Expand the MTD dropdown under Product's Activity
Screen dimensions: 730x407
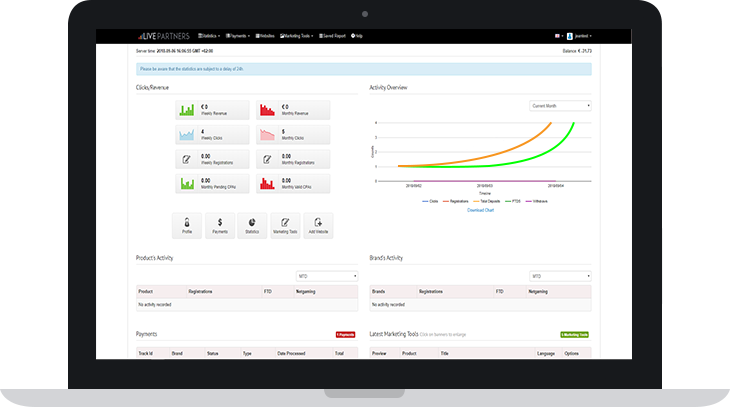click(327, 276)
